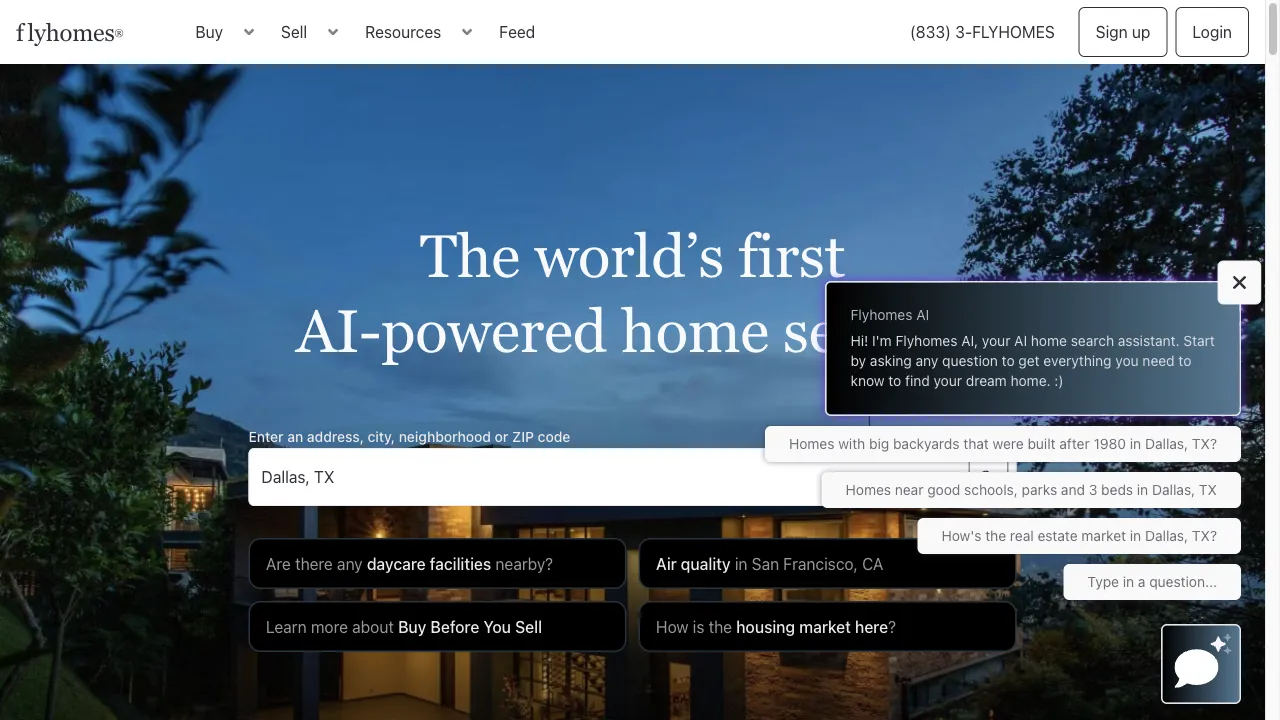Click the flyhomes logo
Viewport: 1280px width, 720px height.
69,32
